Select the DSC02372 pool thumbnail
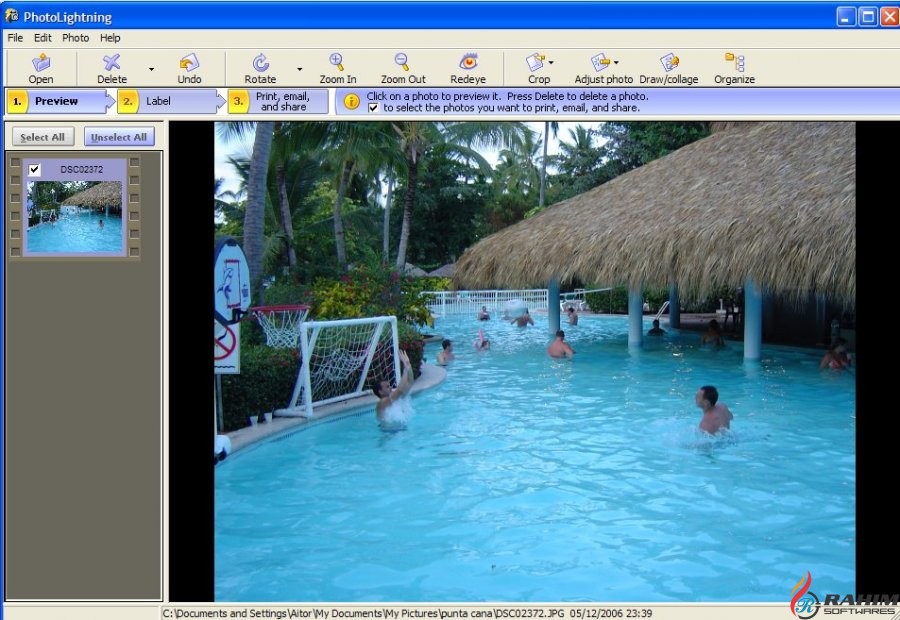The image size is (900, 620). (x=75, y=217)
